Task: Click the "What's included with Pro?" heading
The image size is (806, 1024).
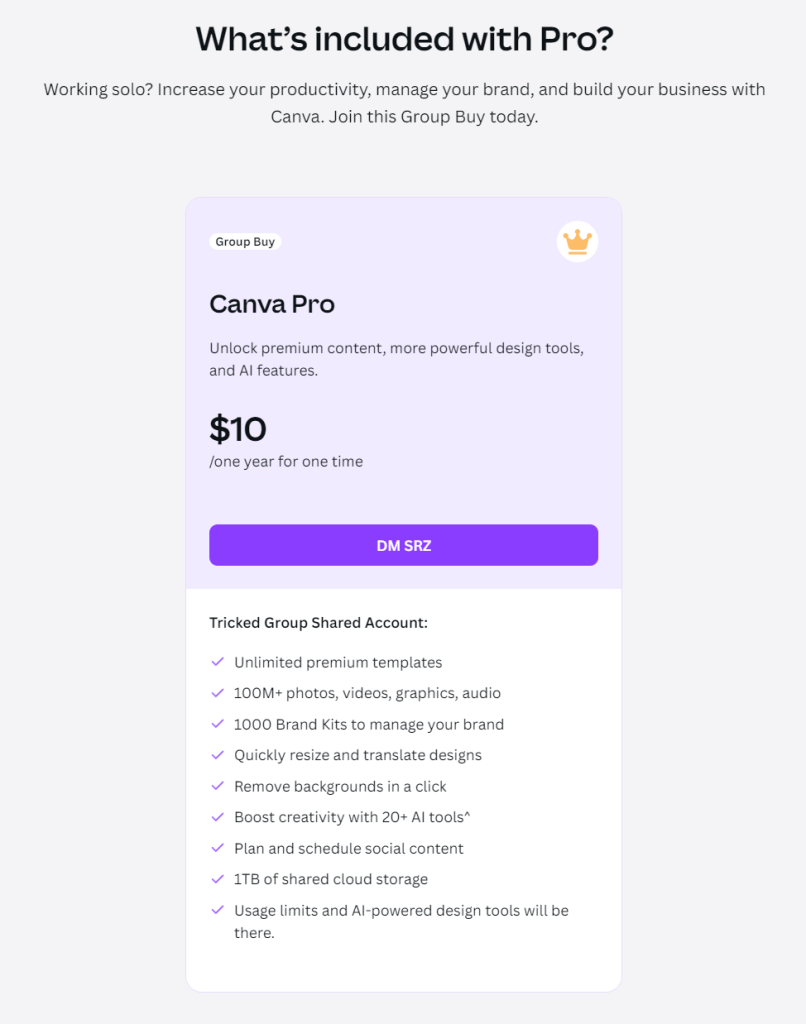Action: (403, 39)
